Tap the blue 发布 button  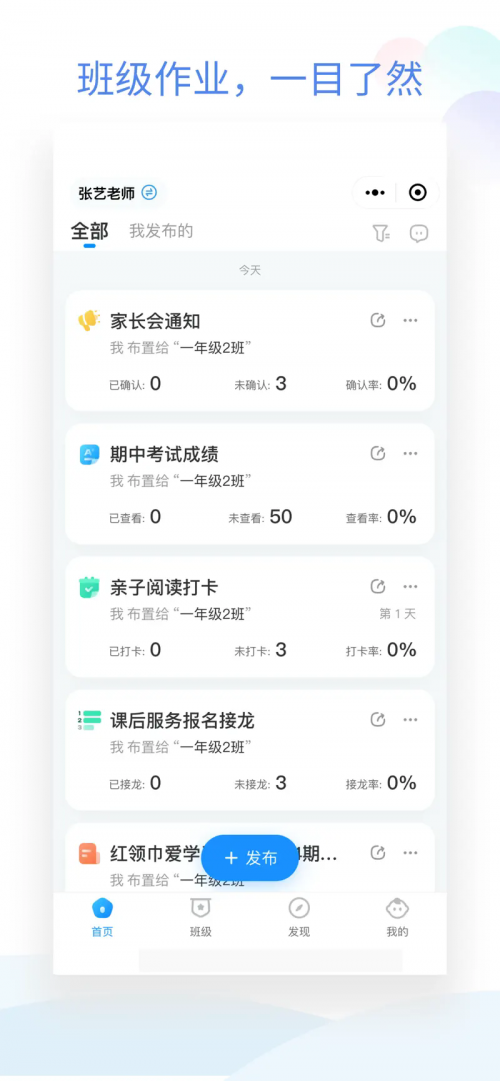click(x=250, y=858)
